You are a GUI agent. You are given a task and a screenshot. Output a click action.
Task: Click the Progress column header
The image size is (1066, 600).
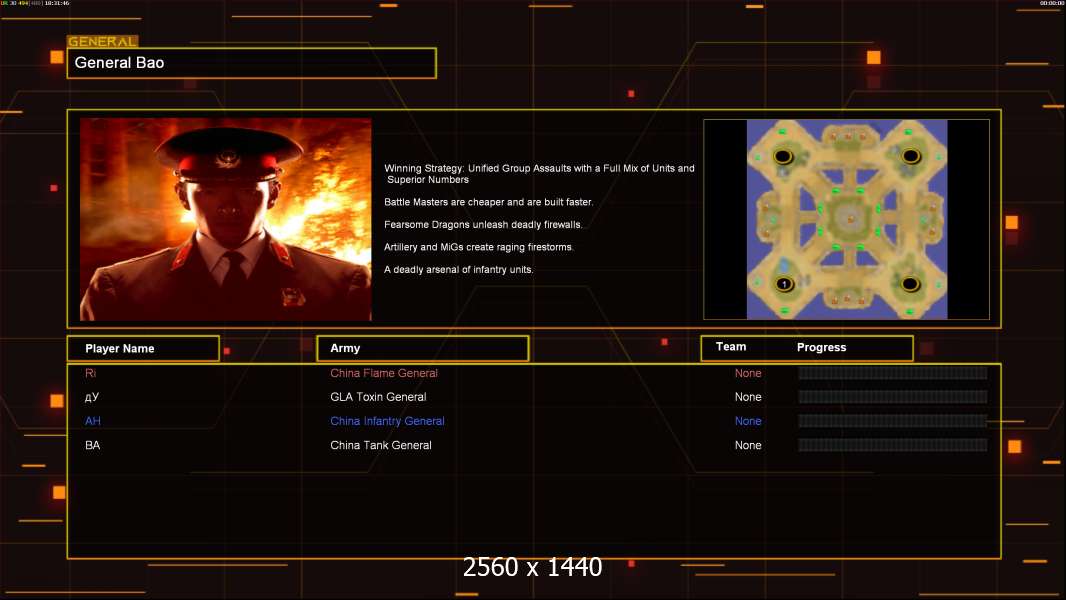pos(821,347)
